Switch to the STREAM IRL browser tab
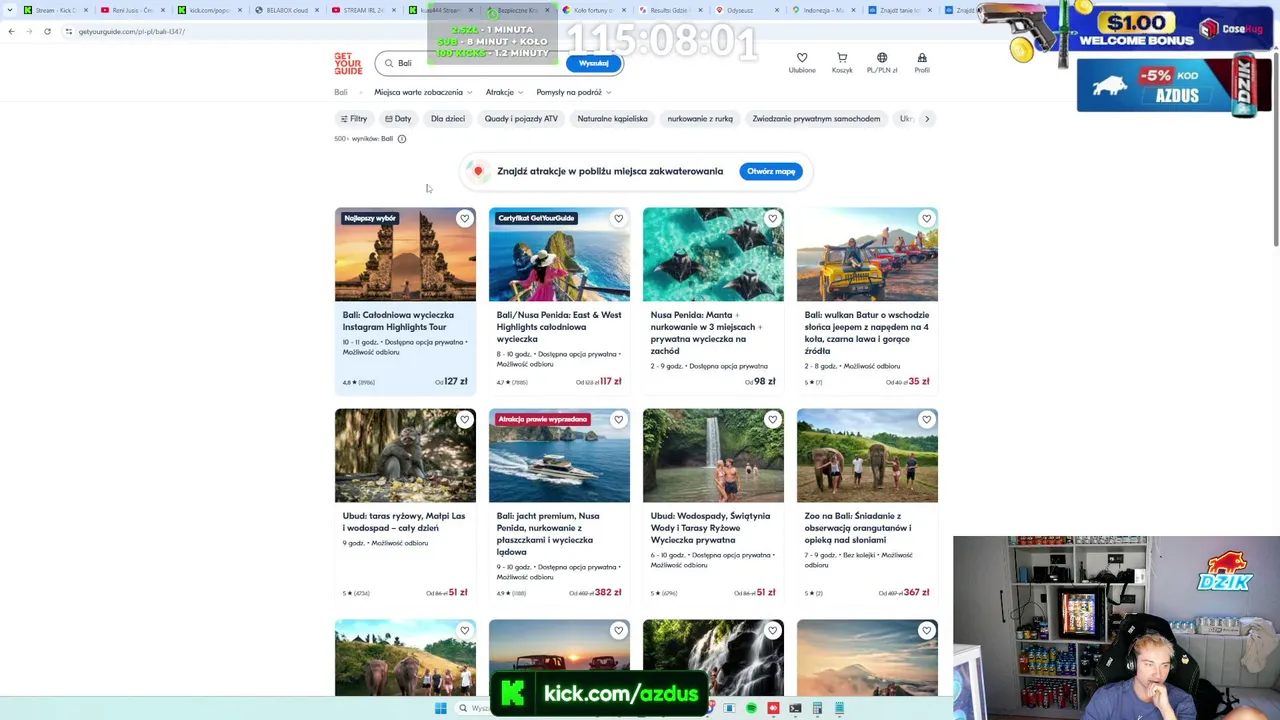This screenshot has width=1280, height=720. 364,10
